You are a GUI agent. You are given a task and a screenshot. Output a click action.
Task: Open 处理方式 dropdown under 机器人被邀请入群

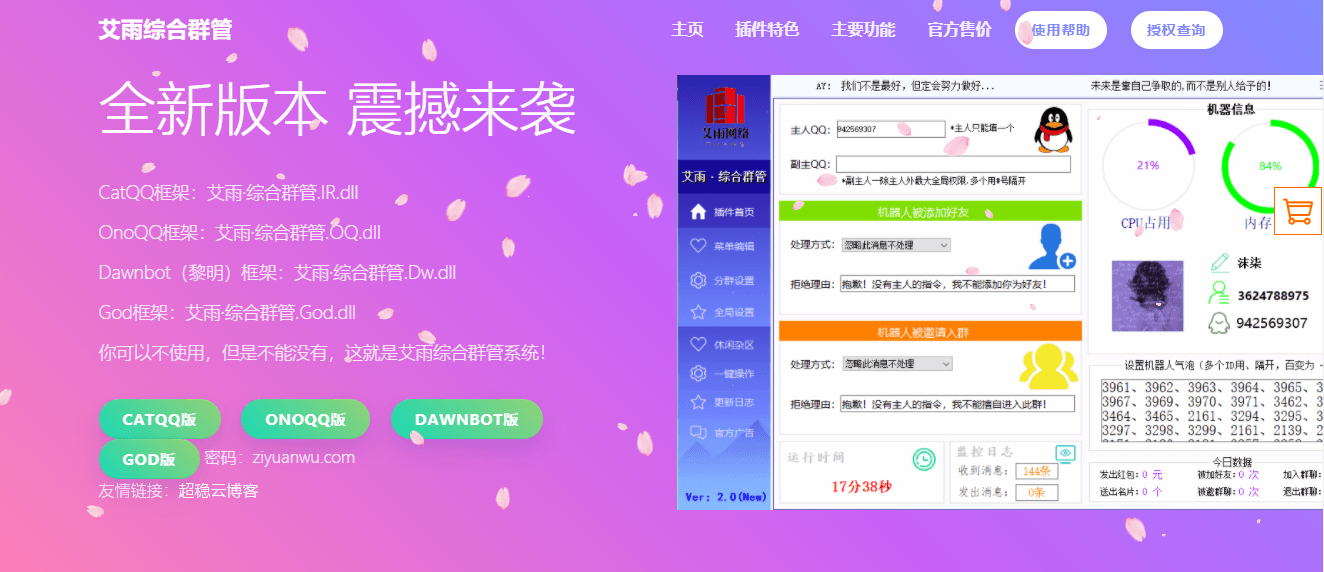tap(897, 364)
